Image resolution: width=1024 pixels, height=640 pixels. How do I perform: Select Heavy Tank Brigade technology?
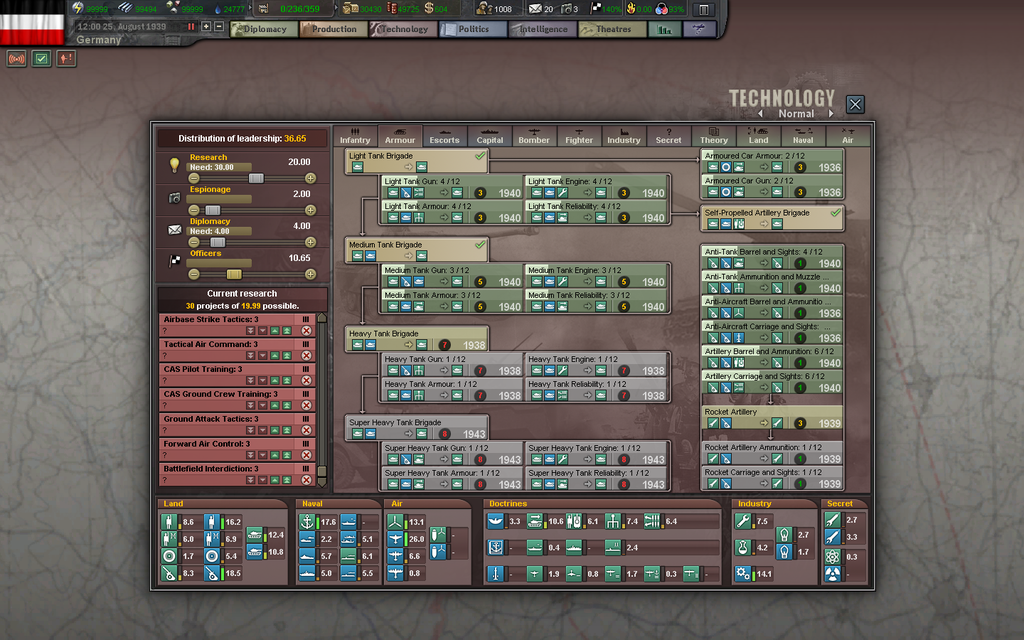pos(417,339)
